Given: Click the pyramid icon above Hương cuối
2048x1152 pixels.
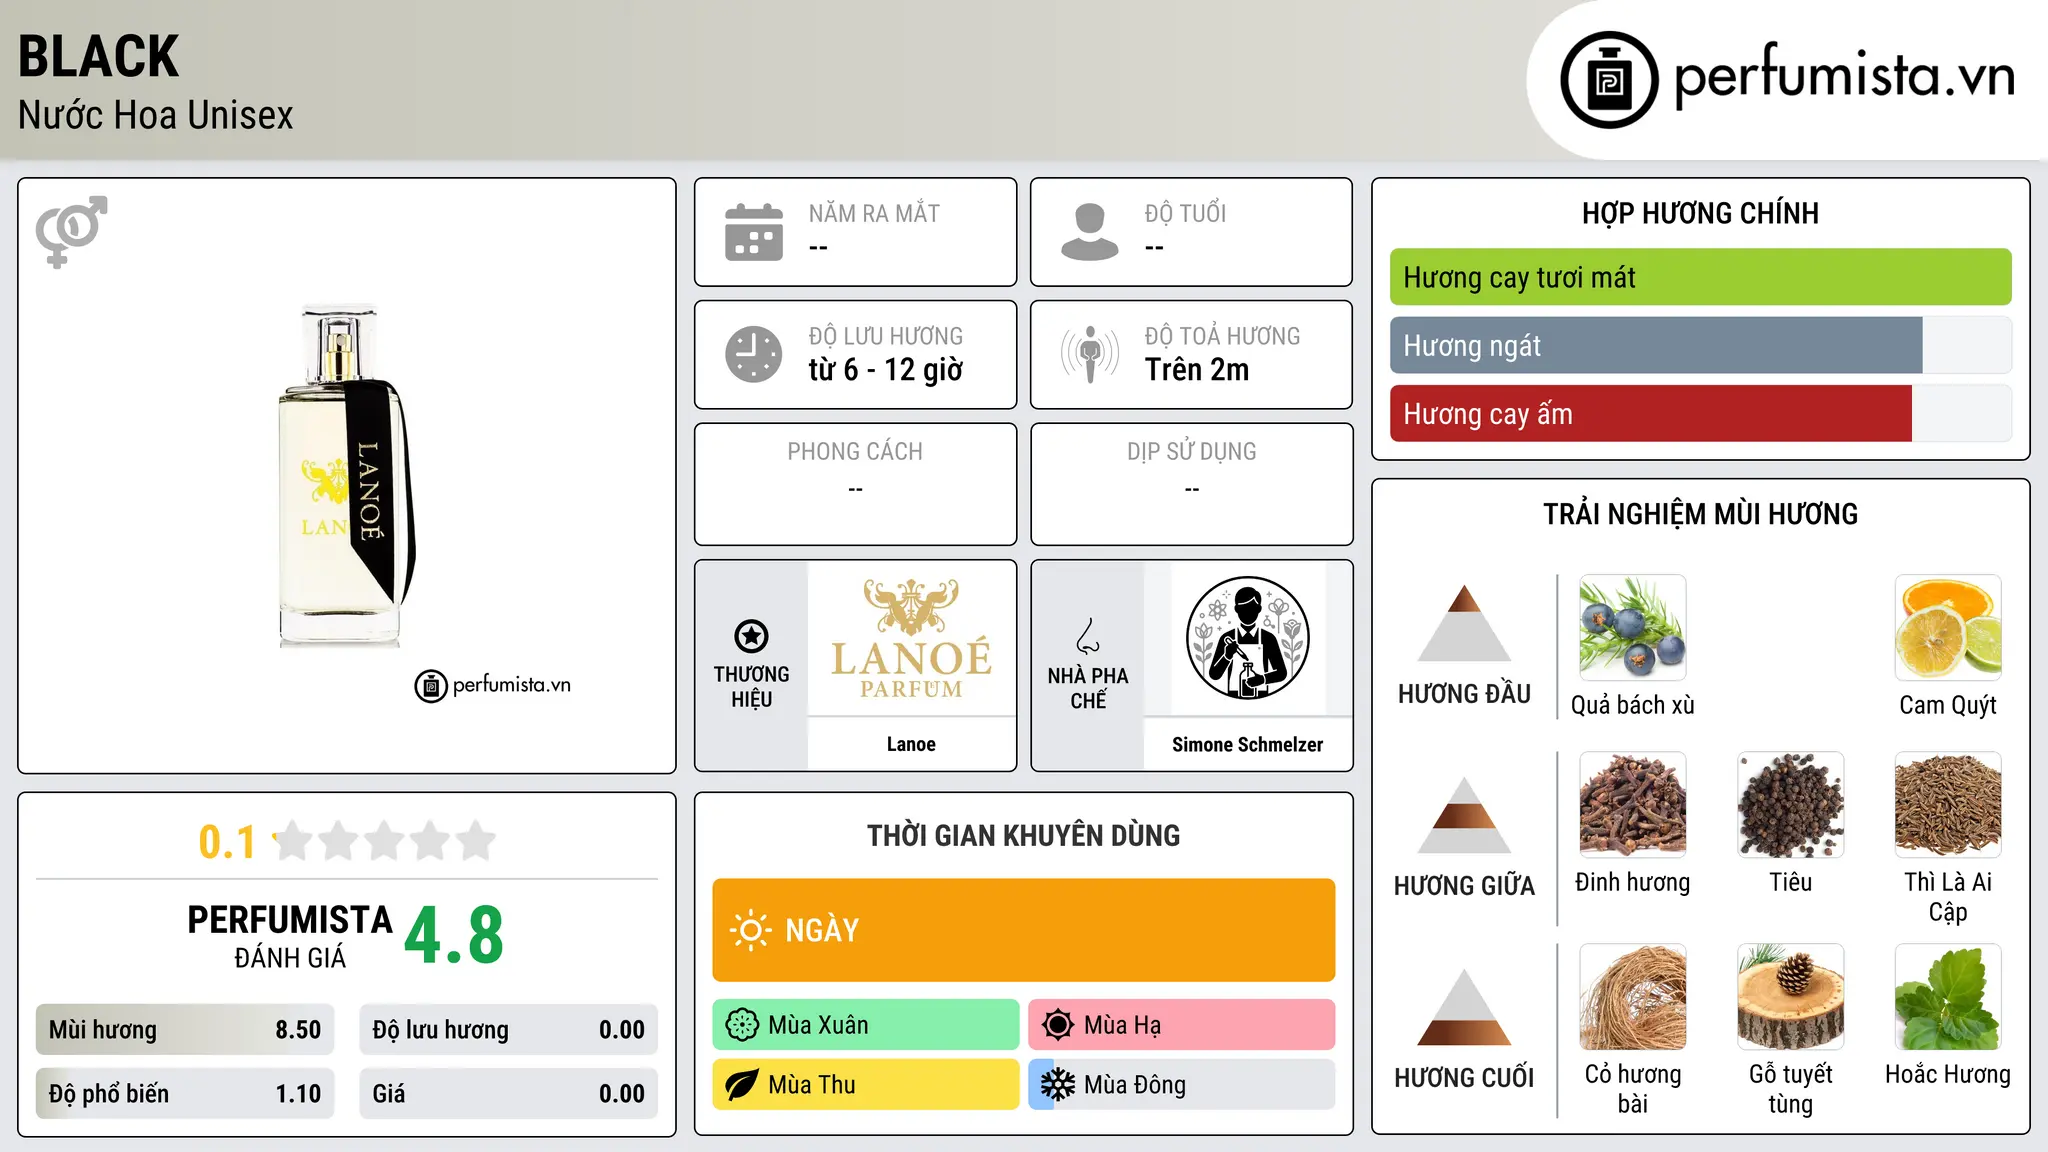Looking at the screenshot, I should tap(1464, 1007).
